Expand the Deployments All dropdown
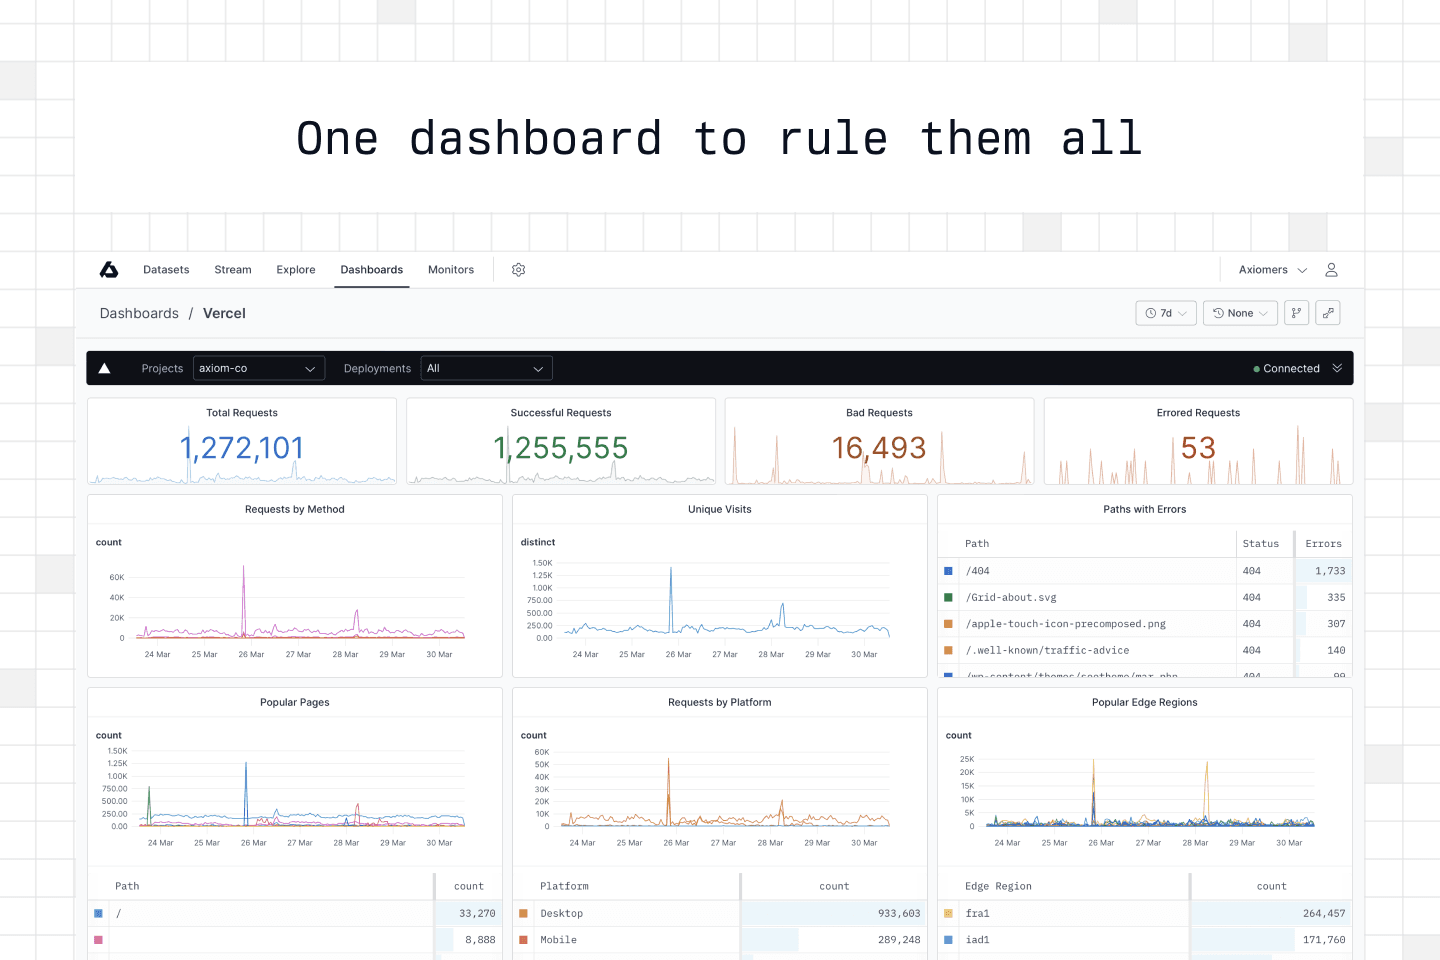The width and height of the screenshot is (1440, 960). 486,368
